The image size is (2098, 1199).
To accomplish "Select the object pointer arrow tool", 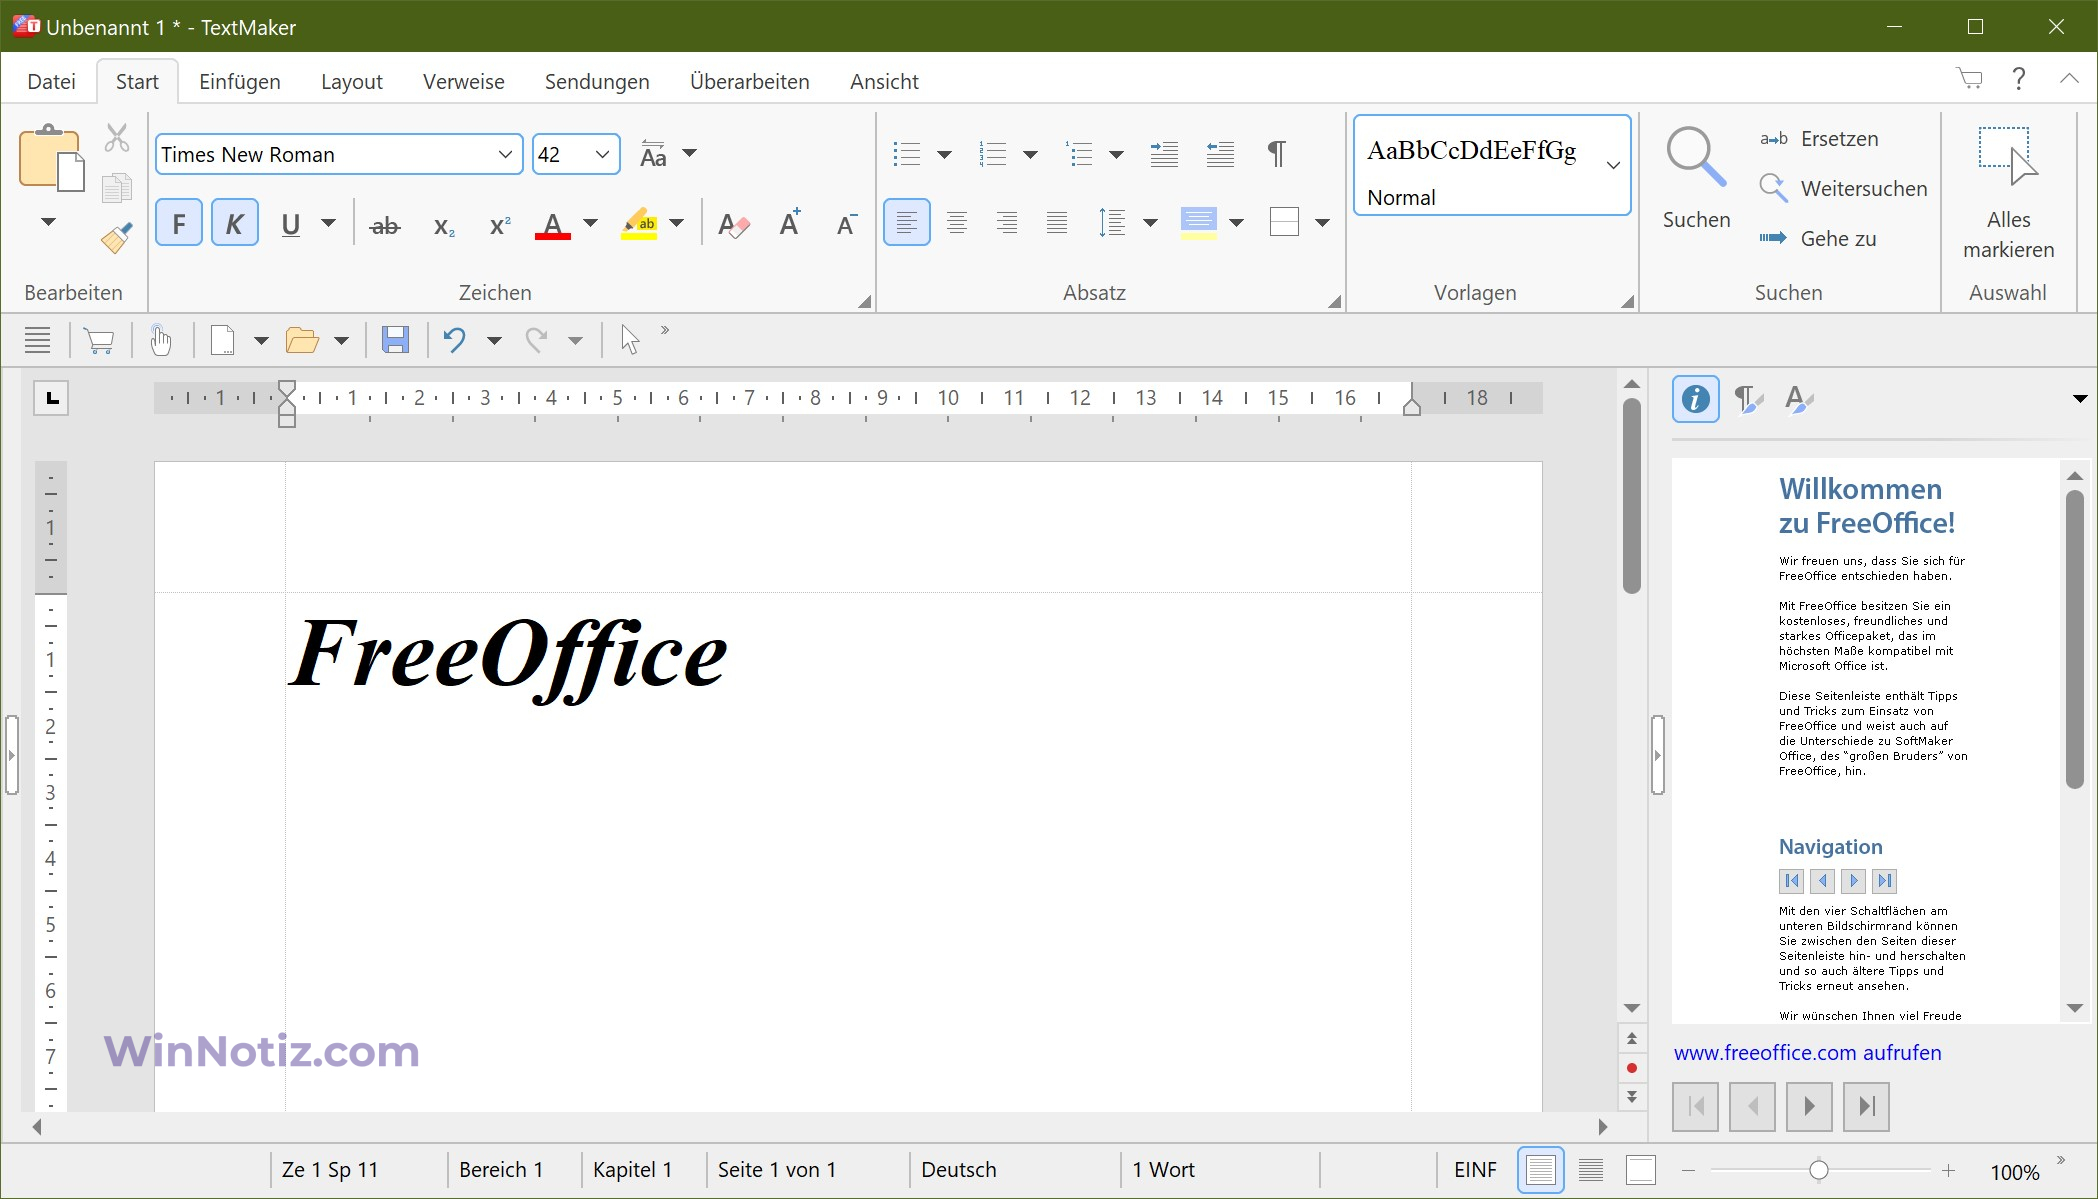I will click(x=629, y=340).
